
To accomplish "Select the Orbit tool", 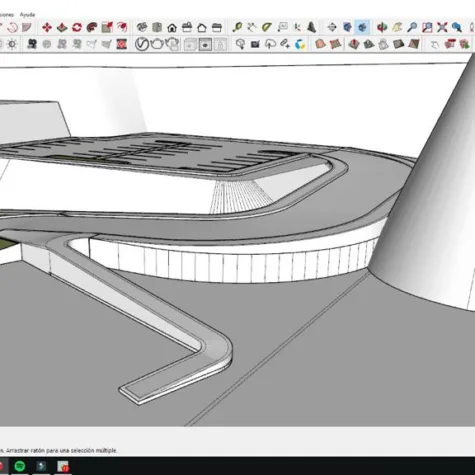I will click(382, 27).
